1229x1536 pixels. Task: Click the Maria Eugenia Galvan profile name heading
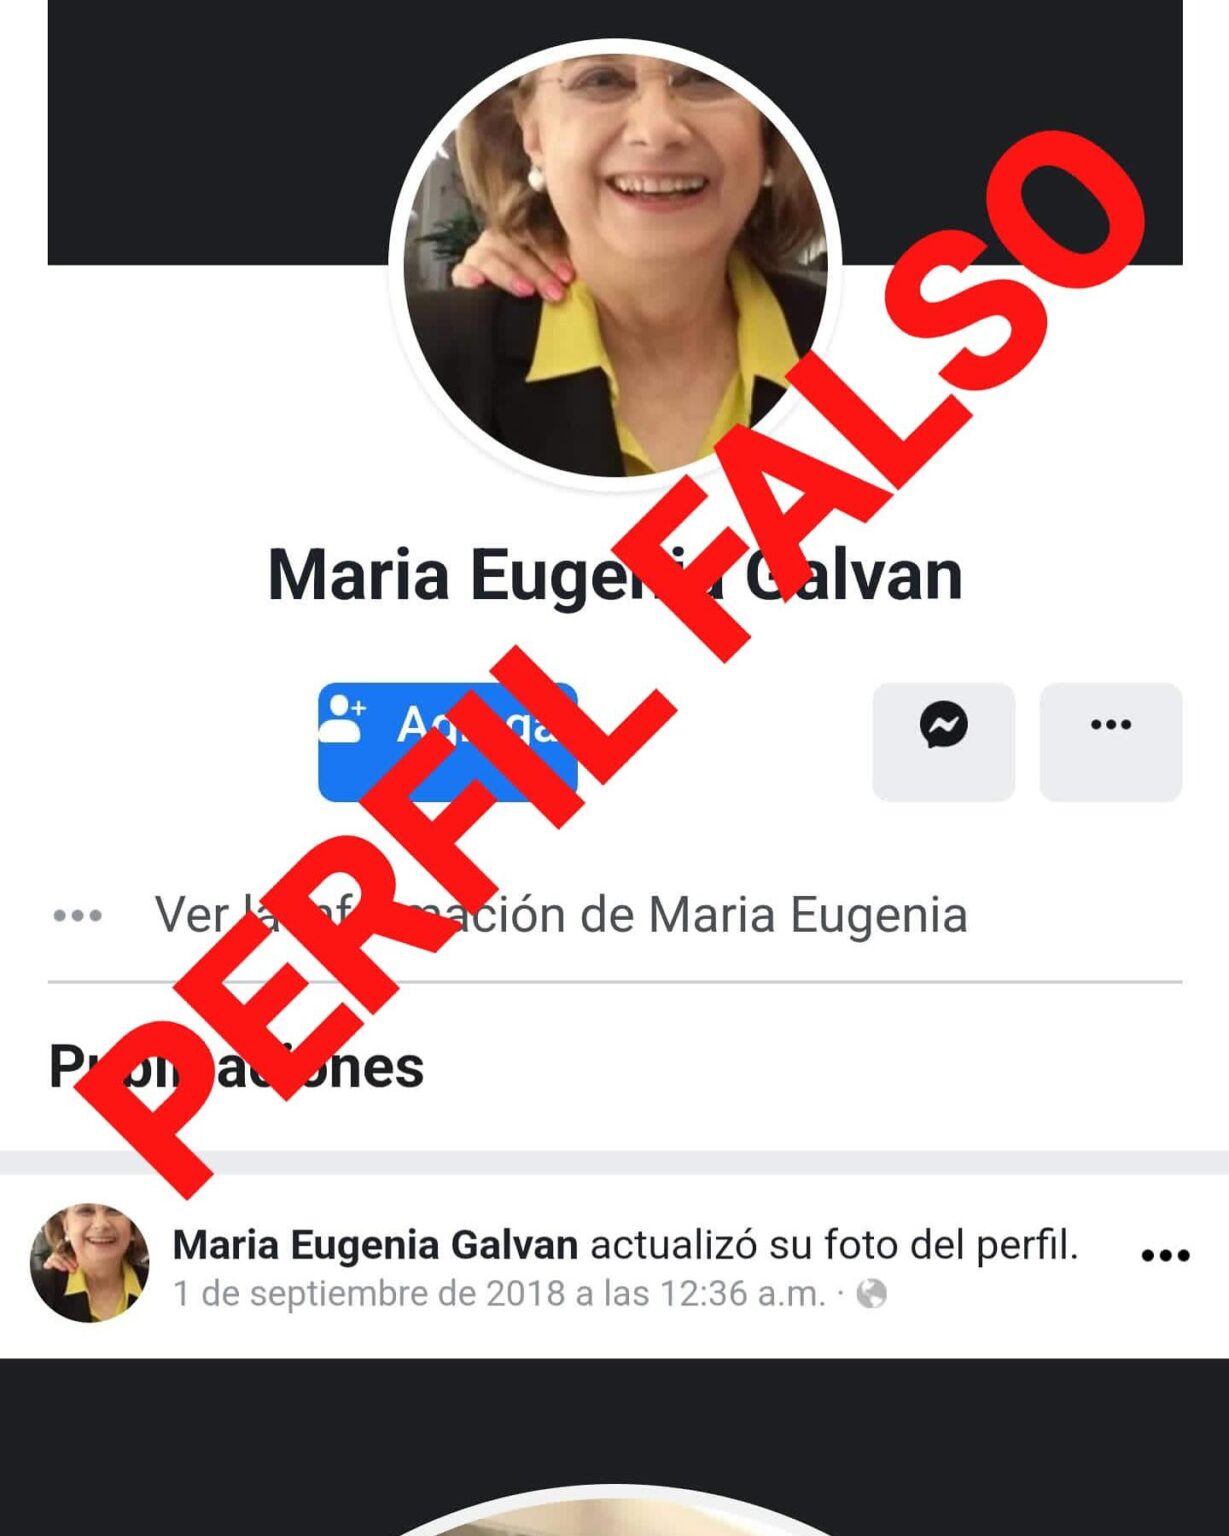tap(615, 576)
